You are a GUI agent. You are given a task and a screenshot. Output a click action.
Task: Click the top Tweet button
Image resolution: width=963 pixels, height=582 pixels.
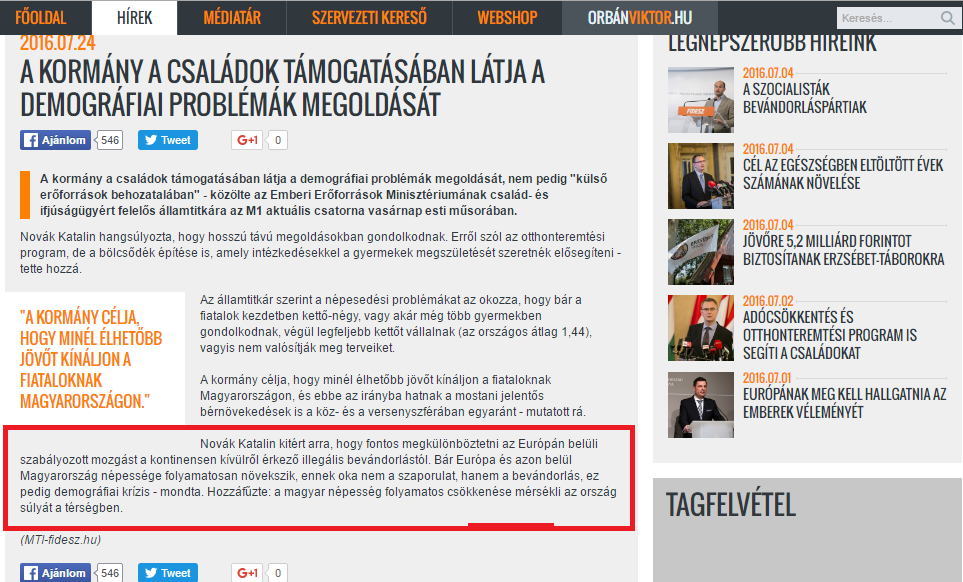coord(168,140)
